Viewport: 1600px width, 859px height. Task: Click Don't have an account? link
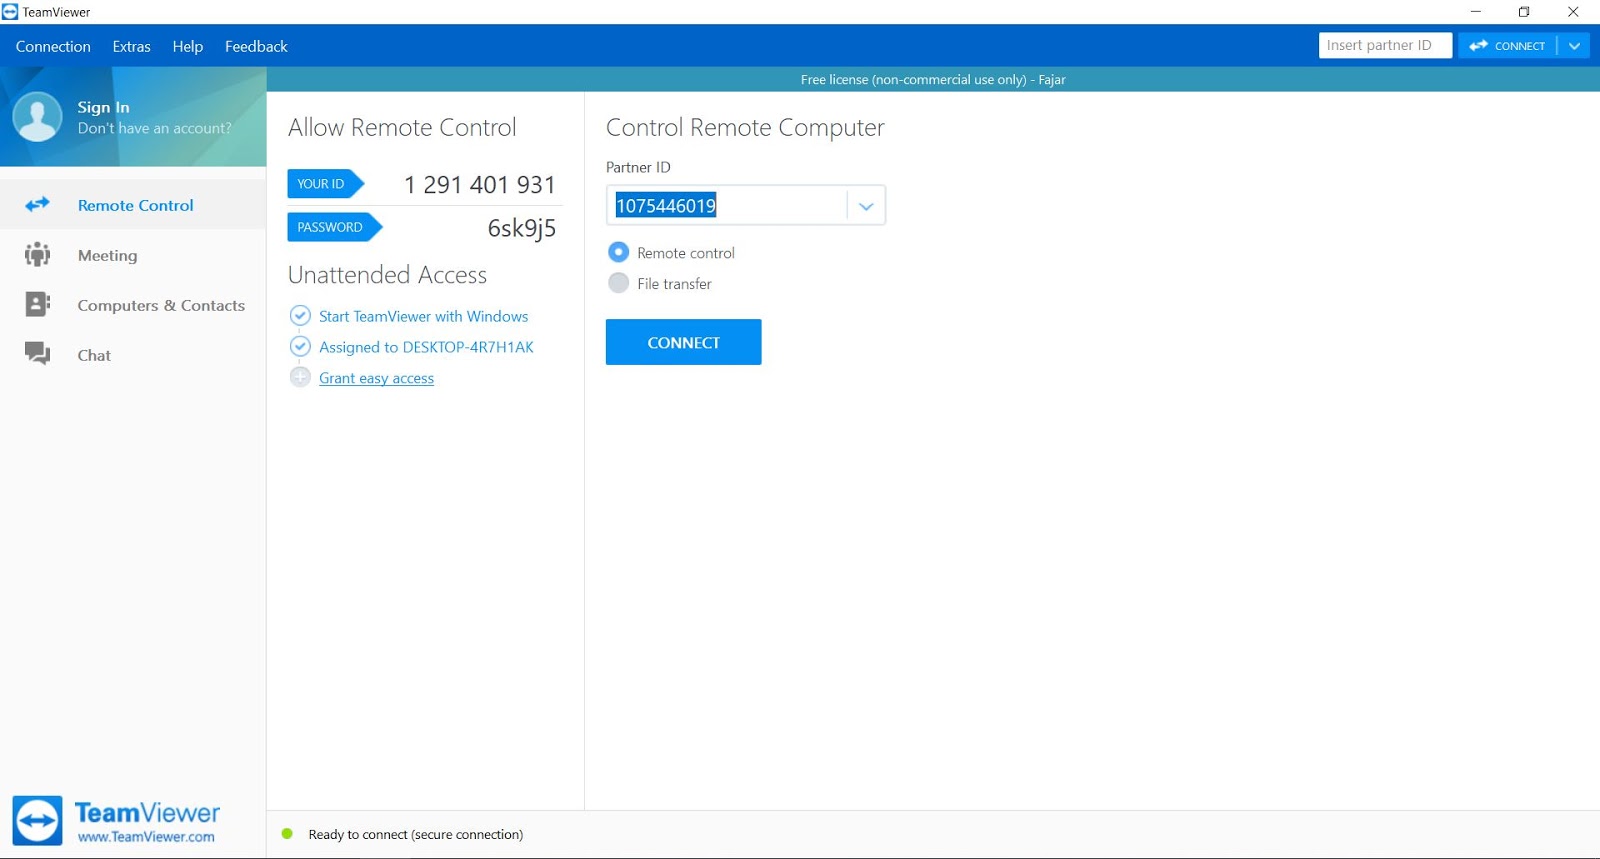tap(154, 128)
